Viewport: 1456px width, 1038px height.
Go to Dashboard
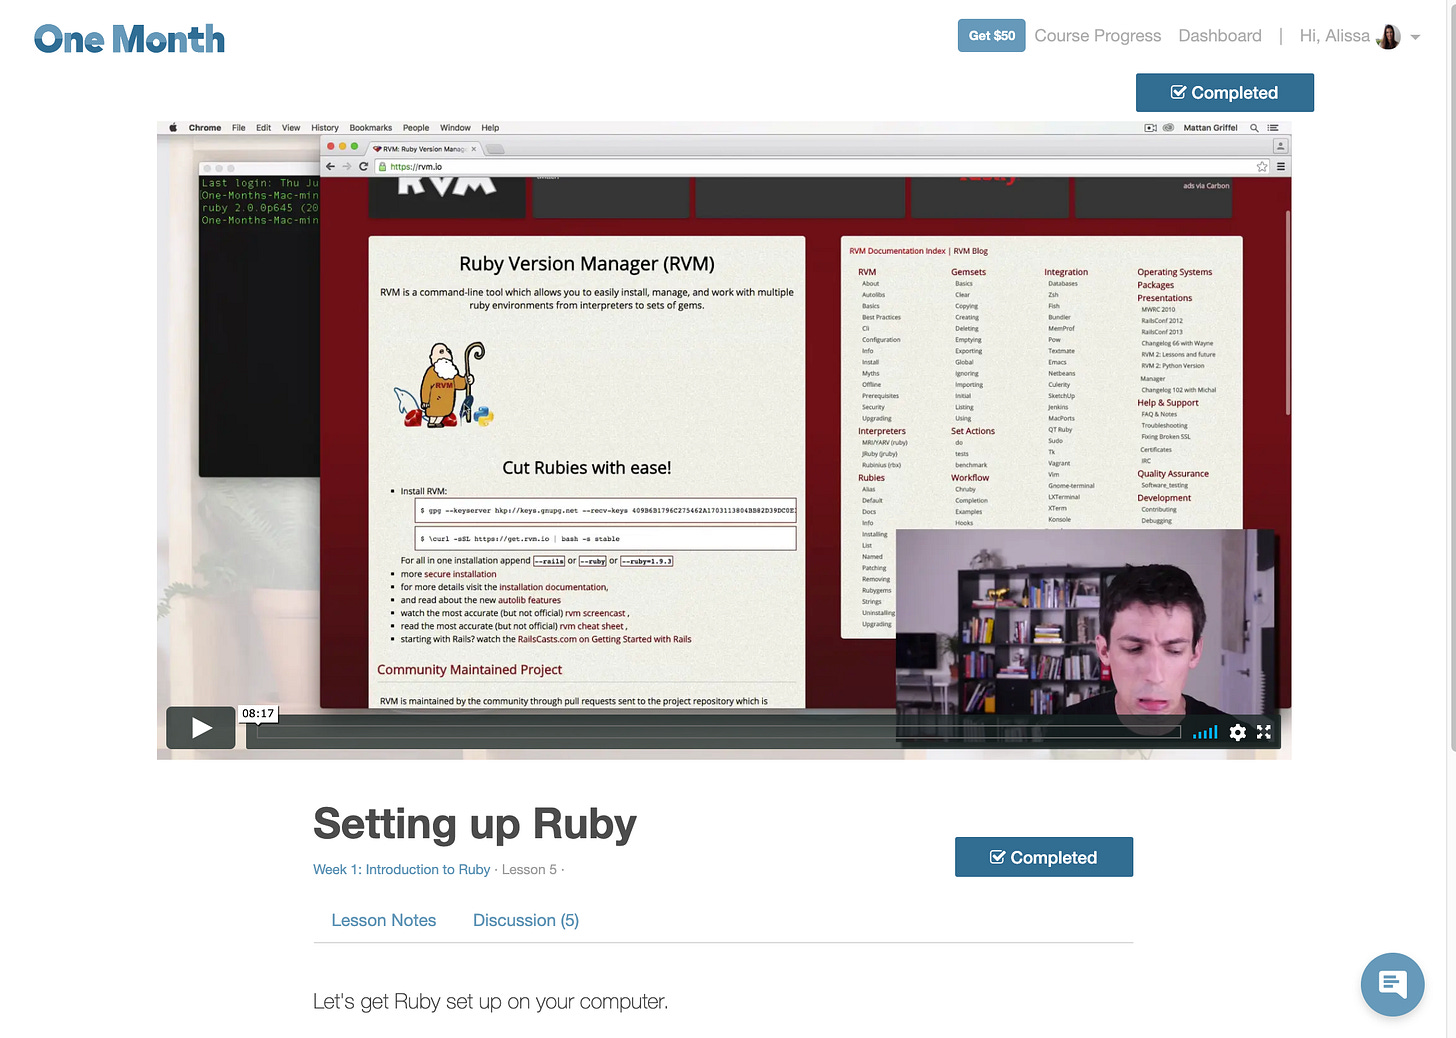click(1220, 36)
